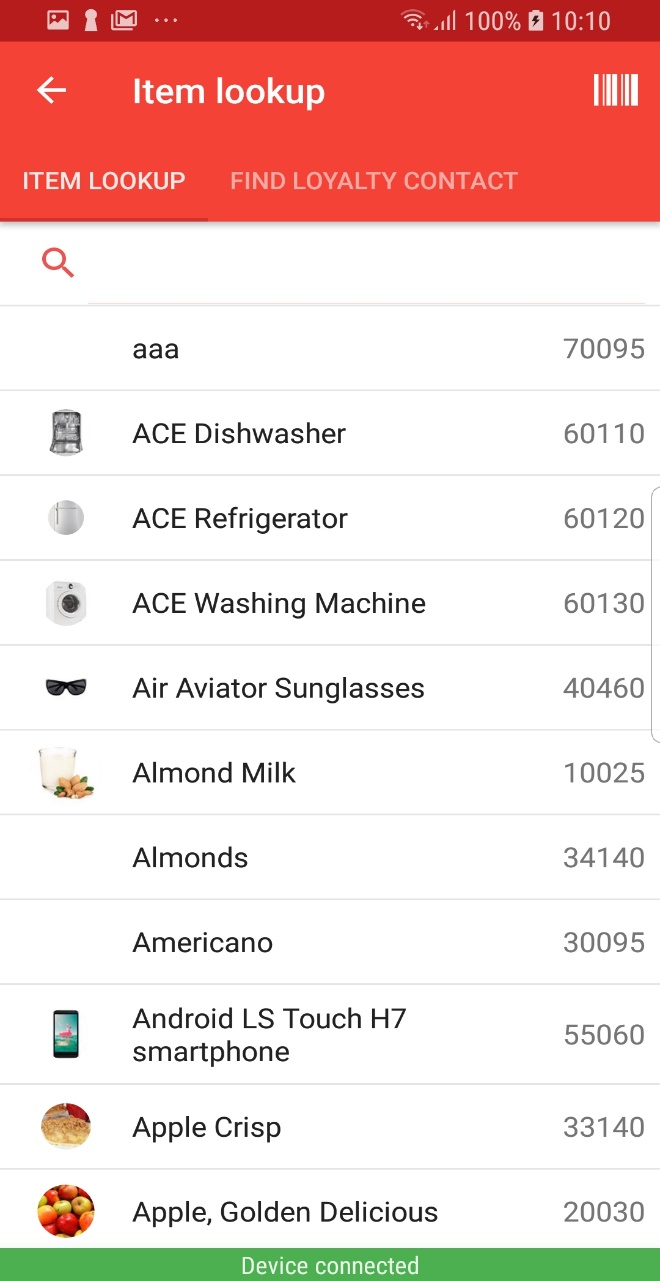The width and height of the screenshot is (660, 1281).
Task: Select the Almond Milk picture
Action: (x=66, y=773)
